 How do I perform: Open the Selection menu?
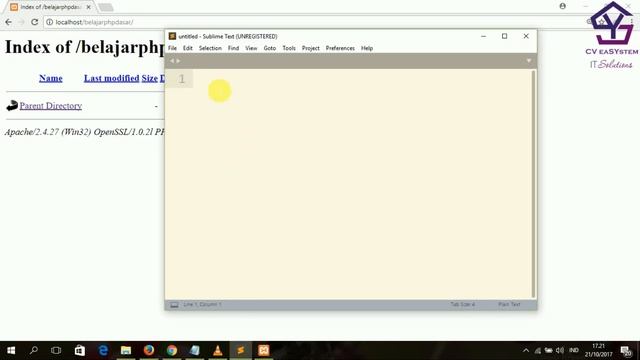click(x=210, y=48)
